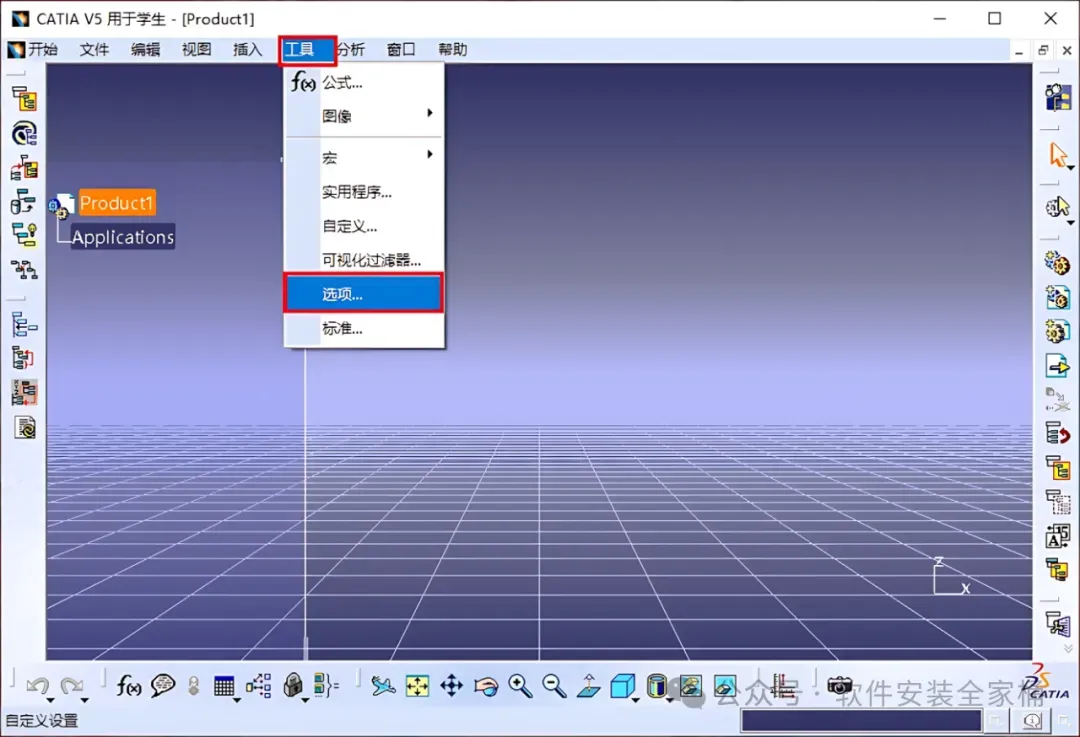Click the document with yellow arrow icon
Viewport: 1080px width, 737px height.
[x=1057, y=365]
